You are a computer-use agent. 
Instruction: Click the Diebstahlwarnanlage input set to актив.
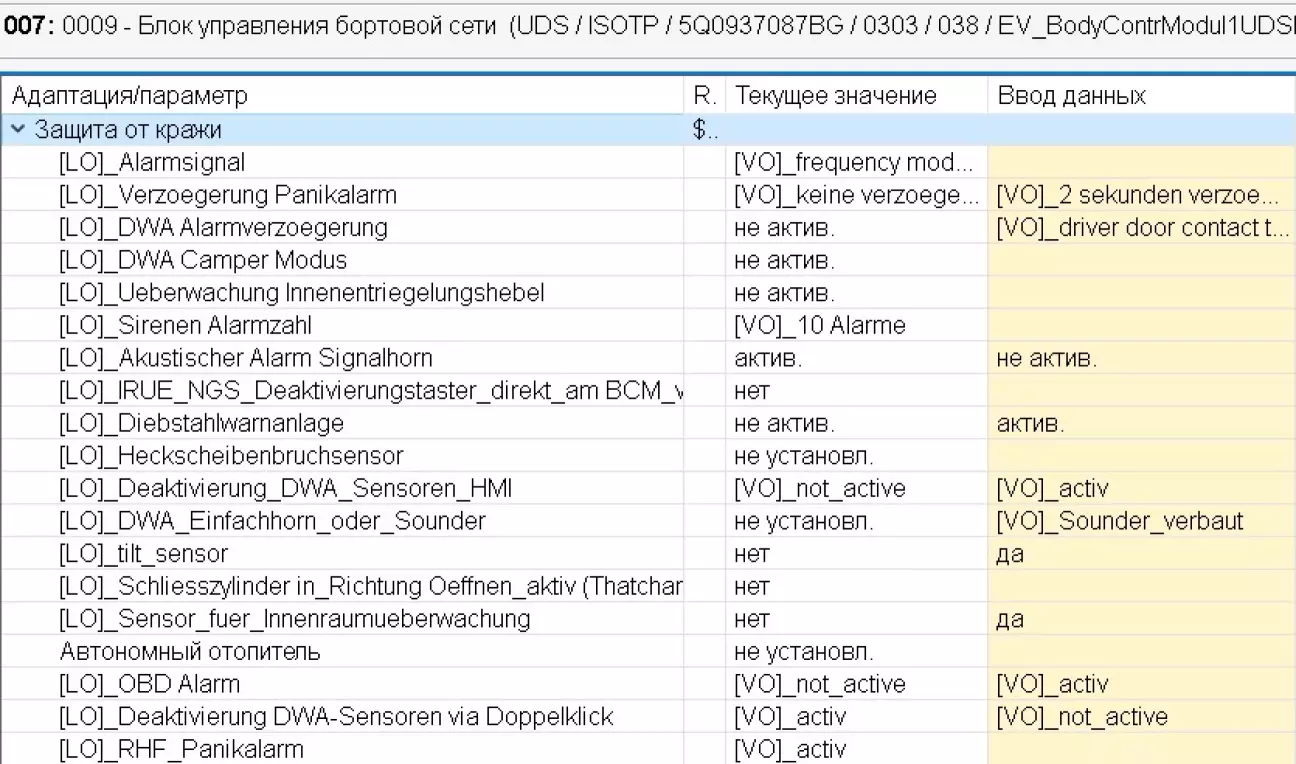(x=1140, y=423)
